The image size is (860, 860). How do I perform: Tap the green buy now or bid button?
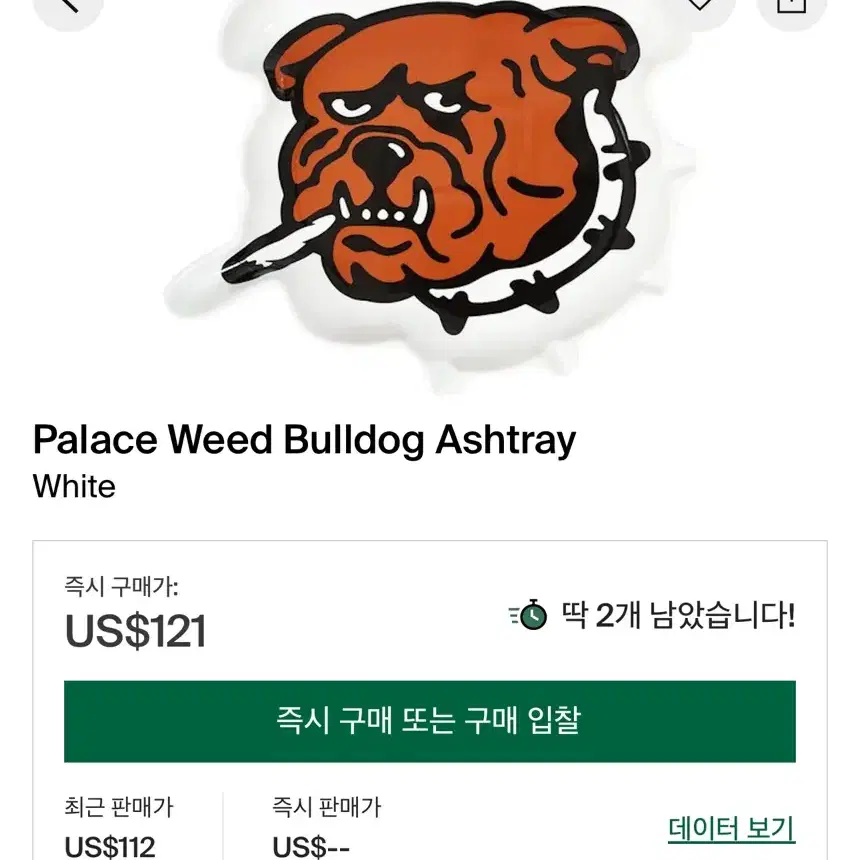pos(430,721)
